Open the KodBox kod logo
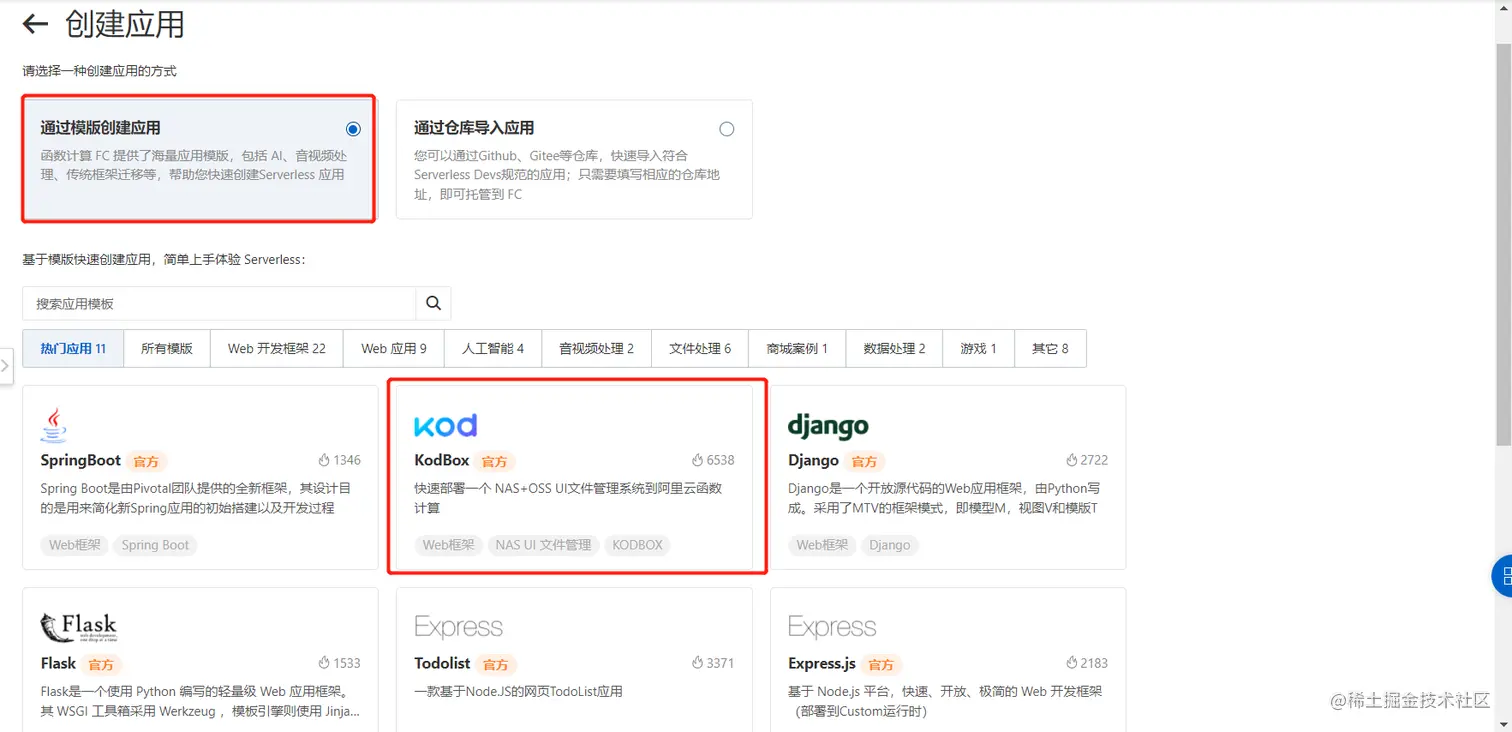 445,425
